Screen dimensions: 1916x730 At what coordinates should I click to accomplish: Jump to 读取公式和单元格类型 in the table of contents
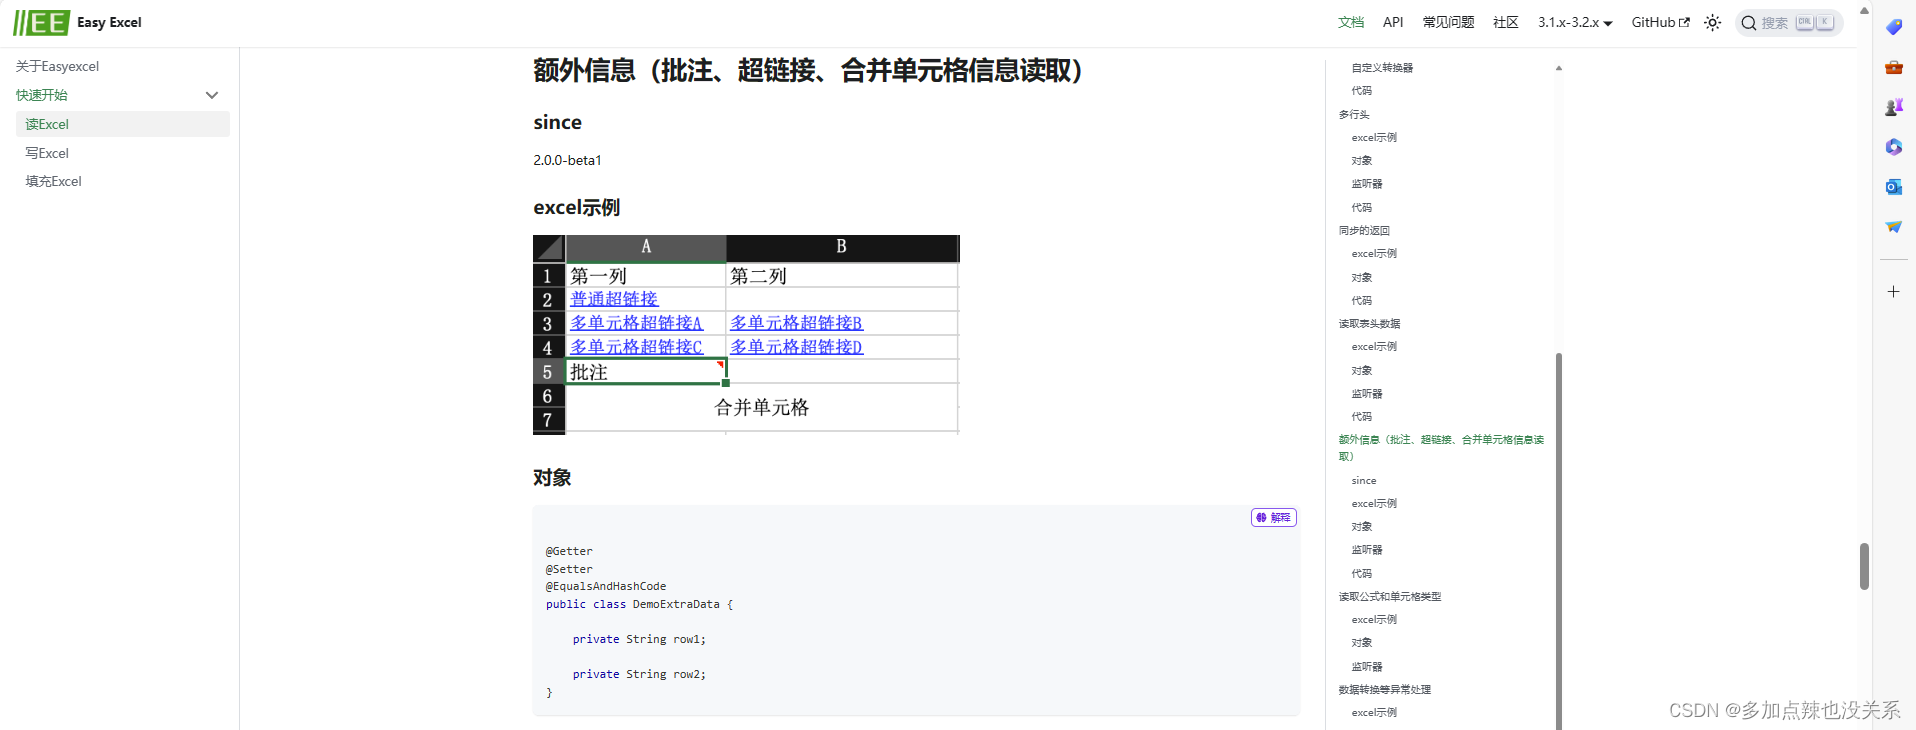coord(1390,597)
